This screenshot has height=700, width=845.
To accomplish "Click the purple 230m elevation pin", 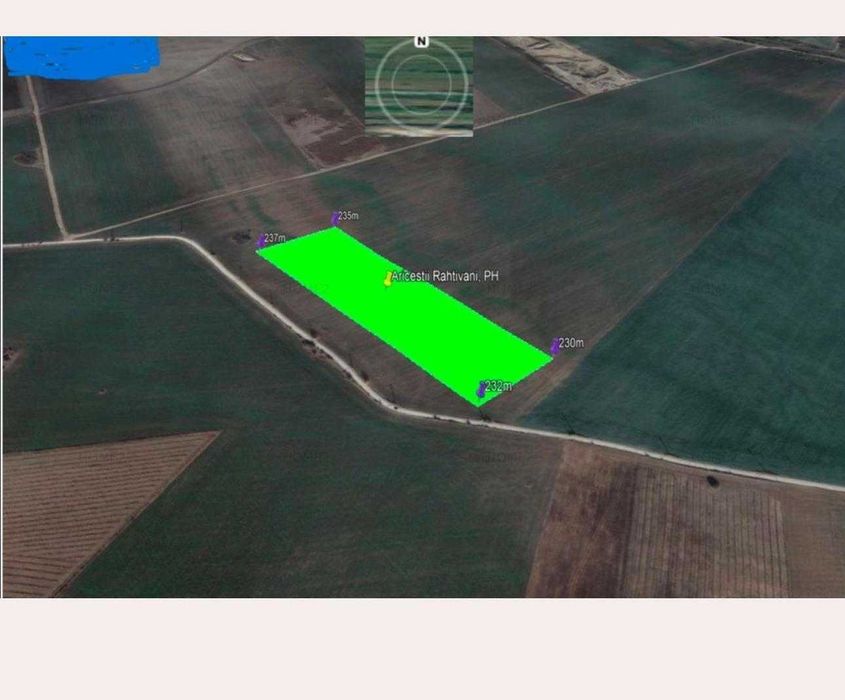I will coord(555,345).
